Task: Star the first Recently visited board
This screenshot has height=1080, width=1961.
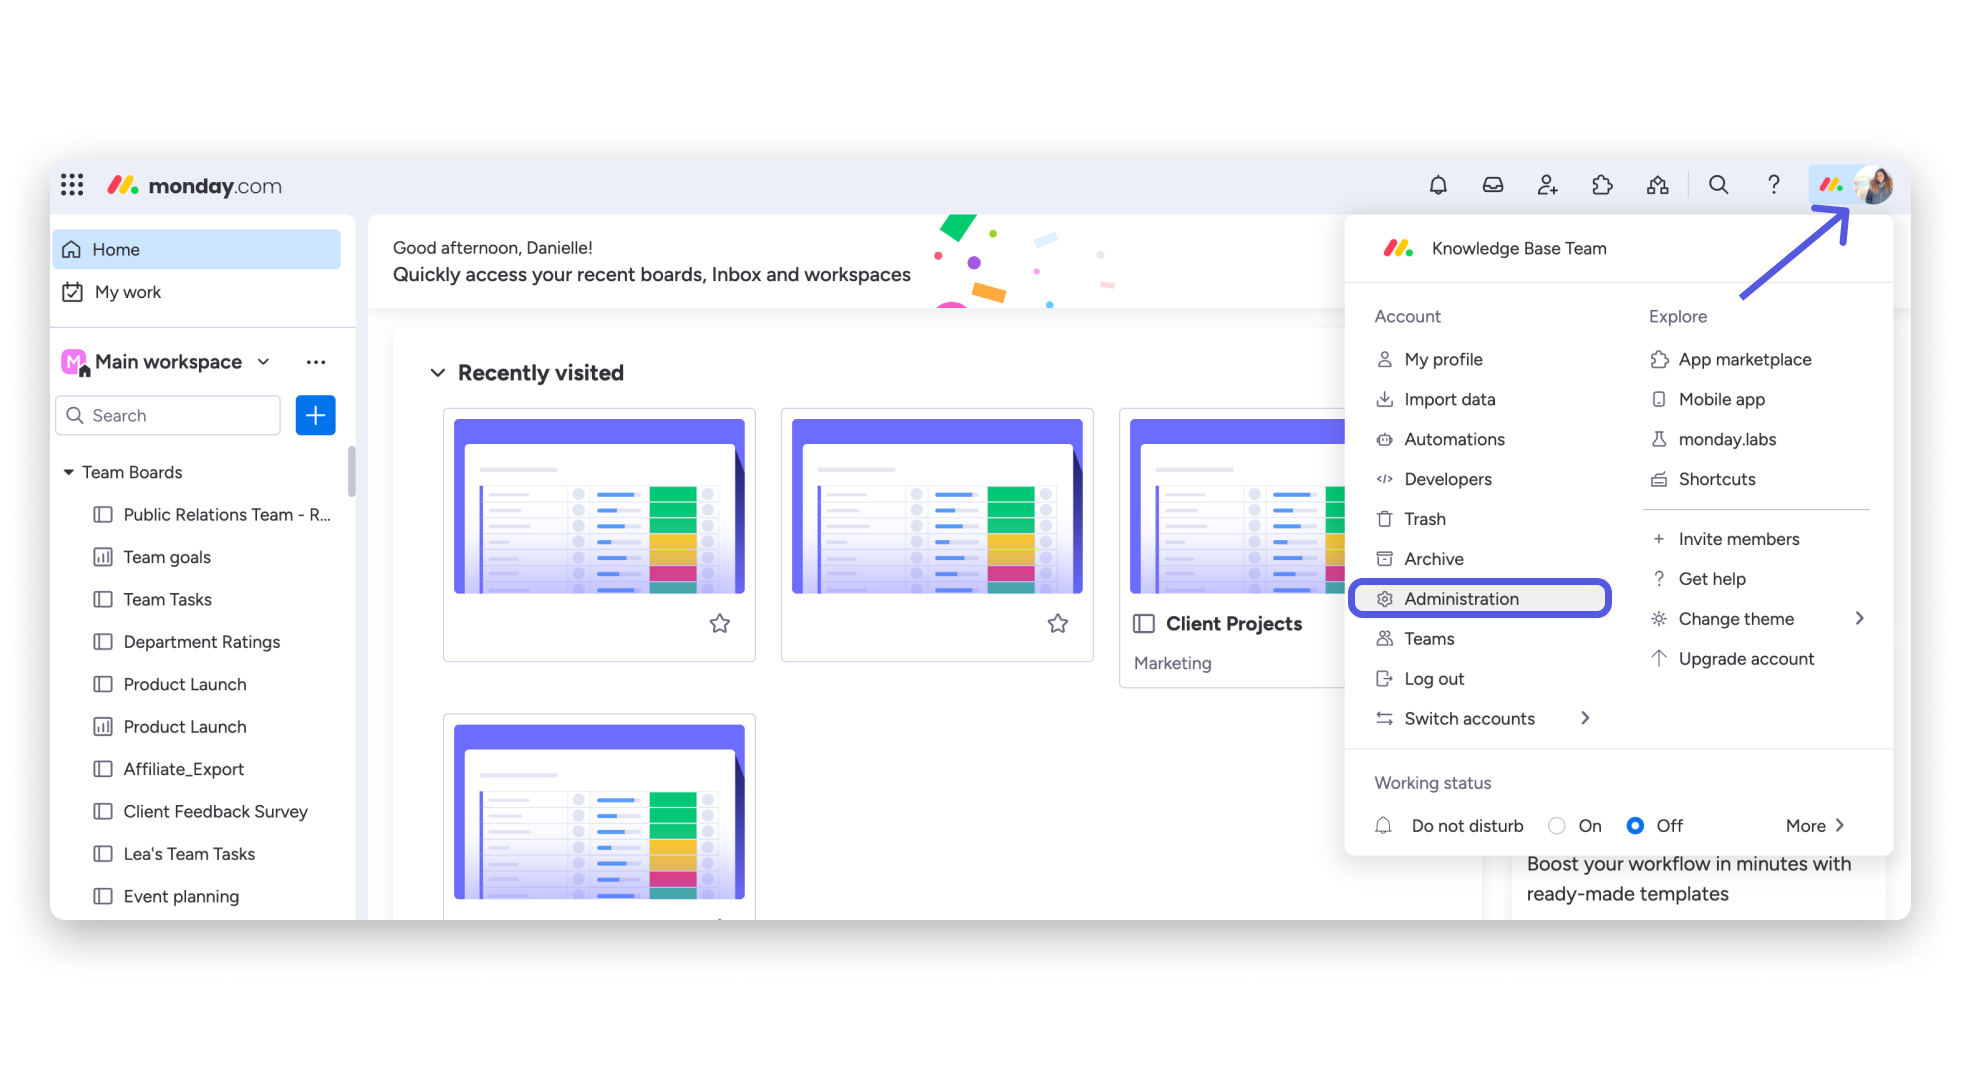Action: tap(719, 622)
